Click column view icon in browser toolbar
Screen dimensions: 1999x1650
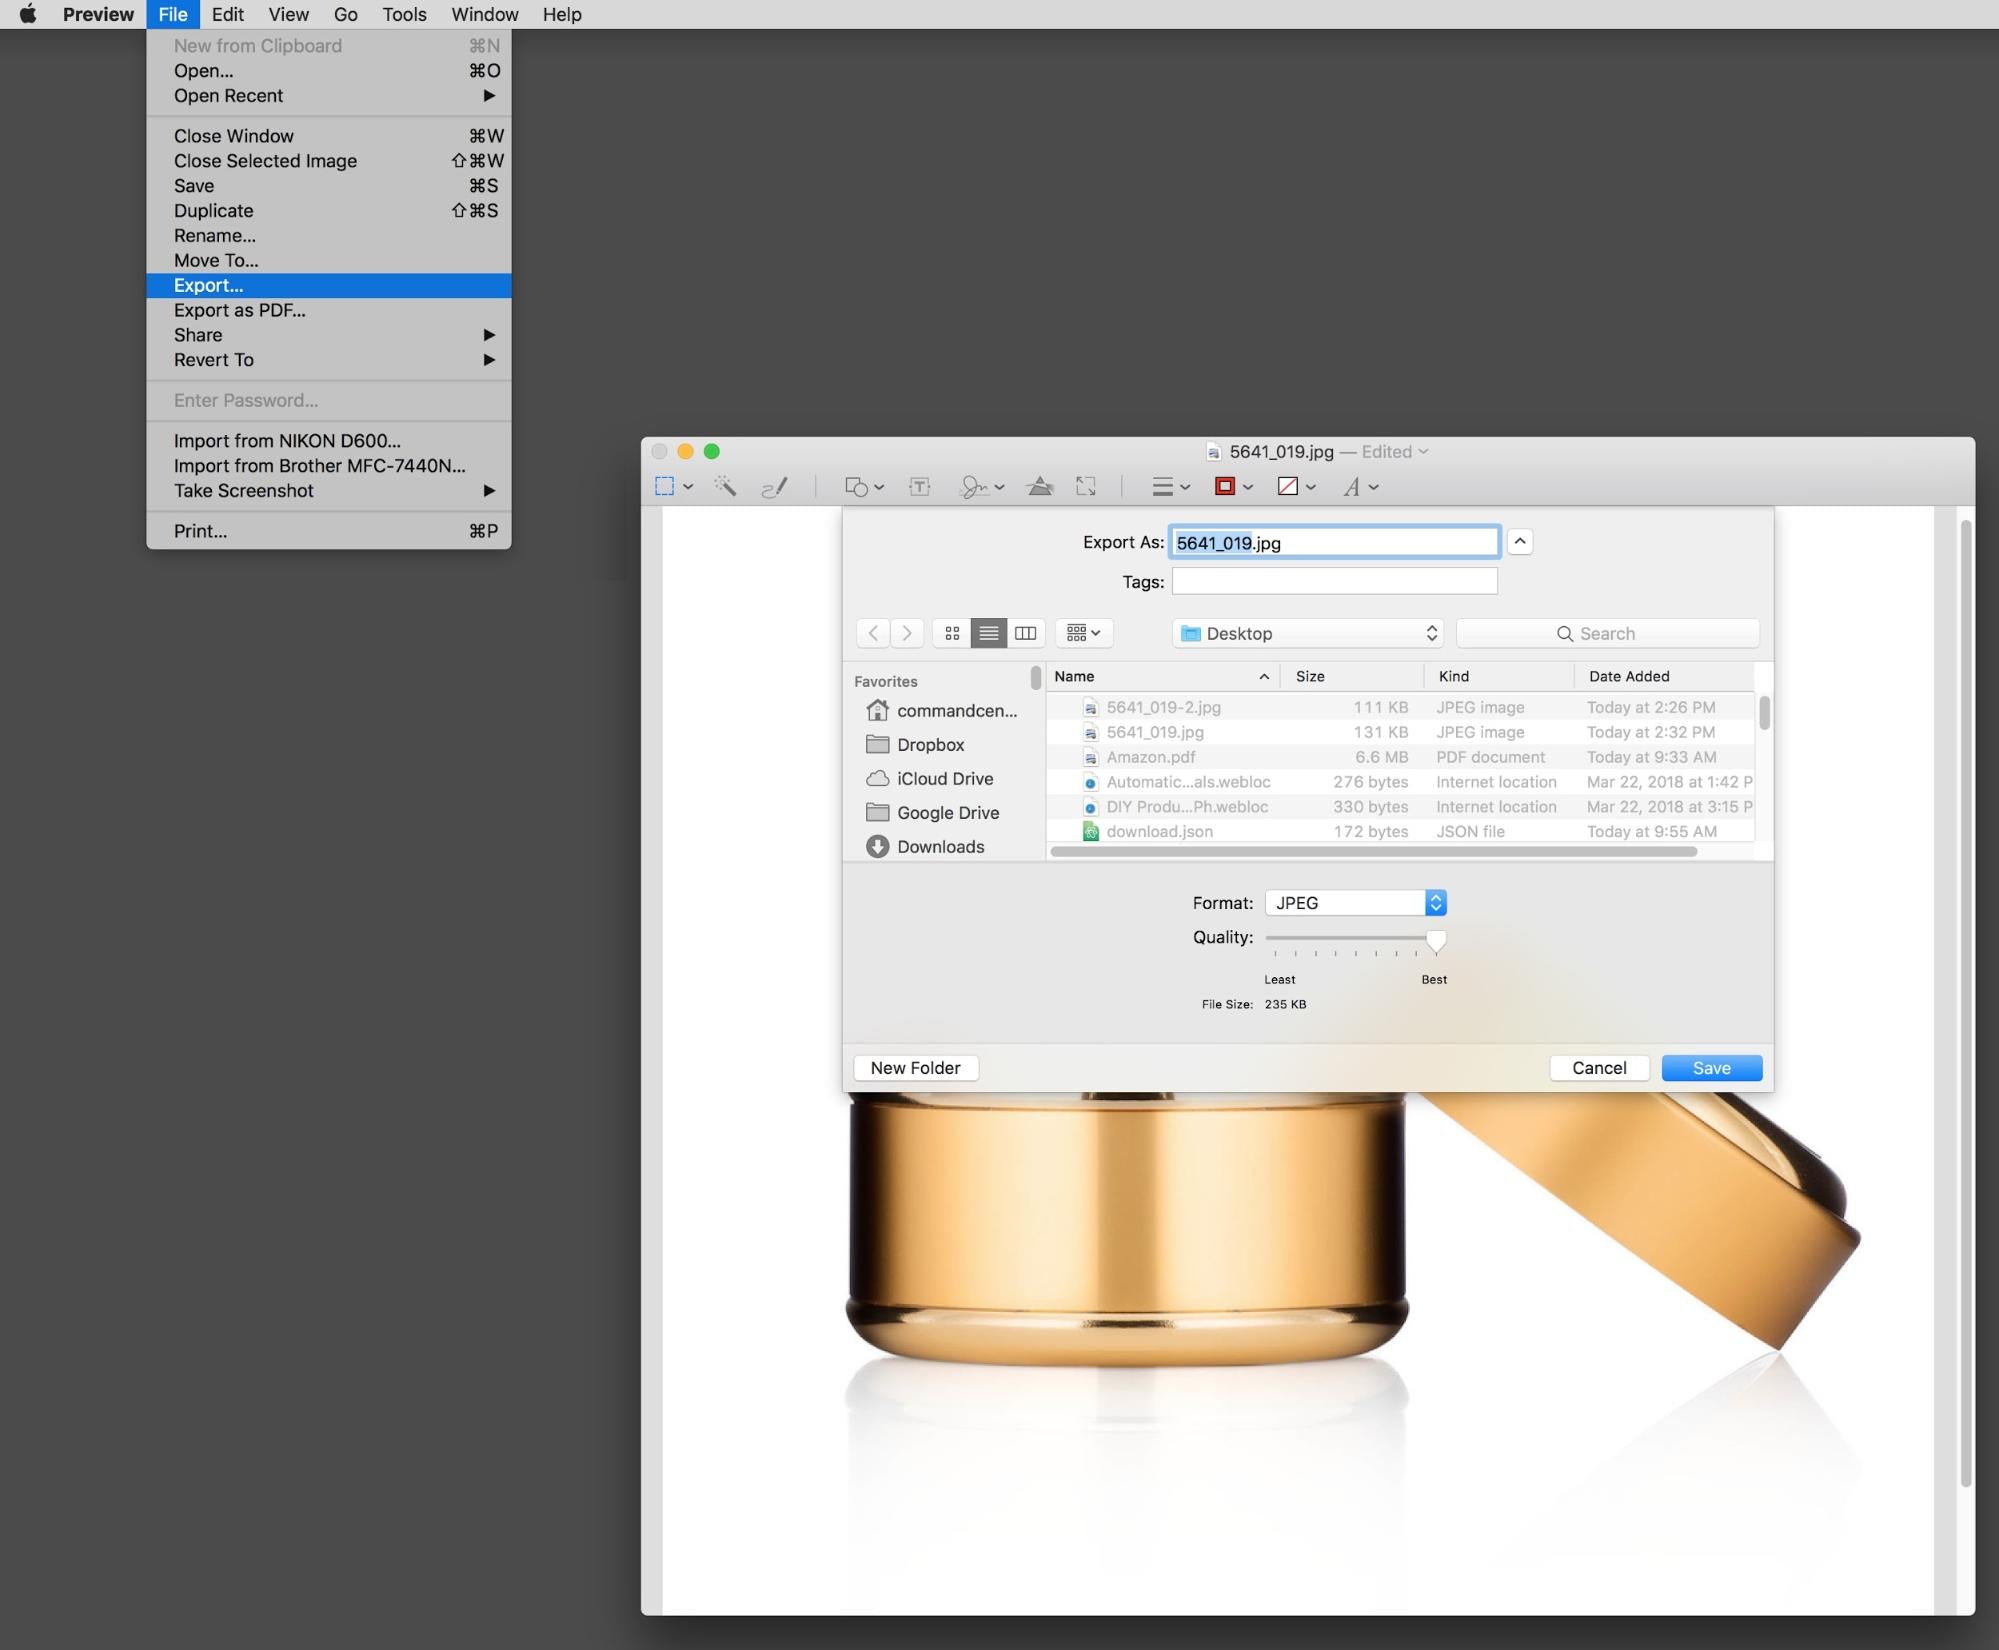pyautogui.click(x=1024, y=632)
